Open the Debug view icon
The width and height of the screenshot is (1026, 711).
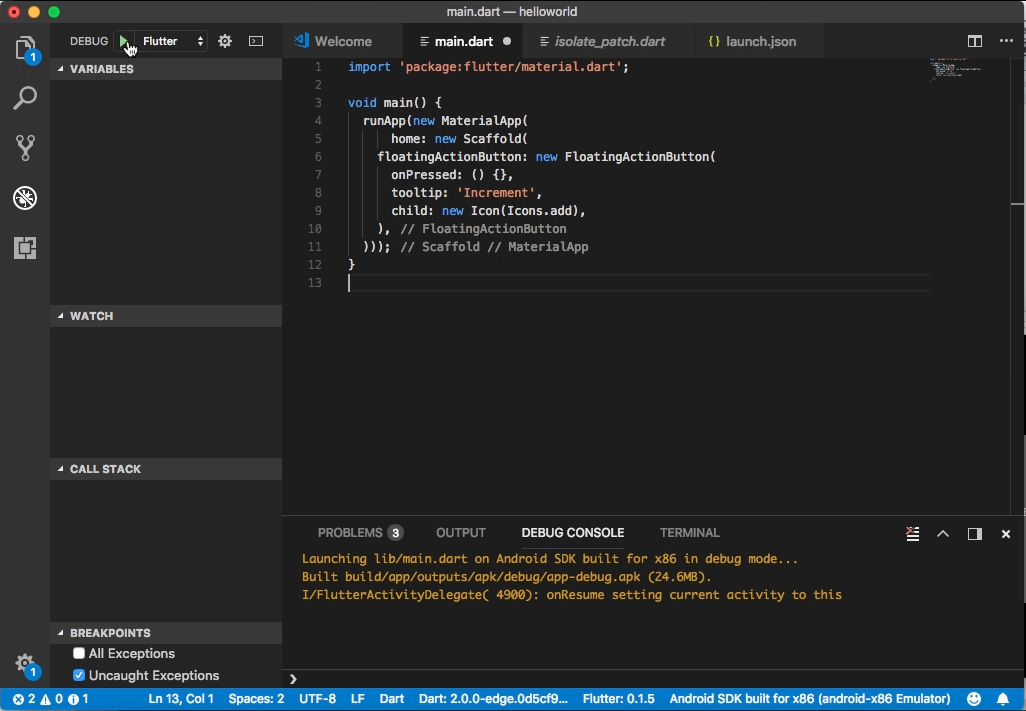[25, 198]
